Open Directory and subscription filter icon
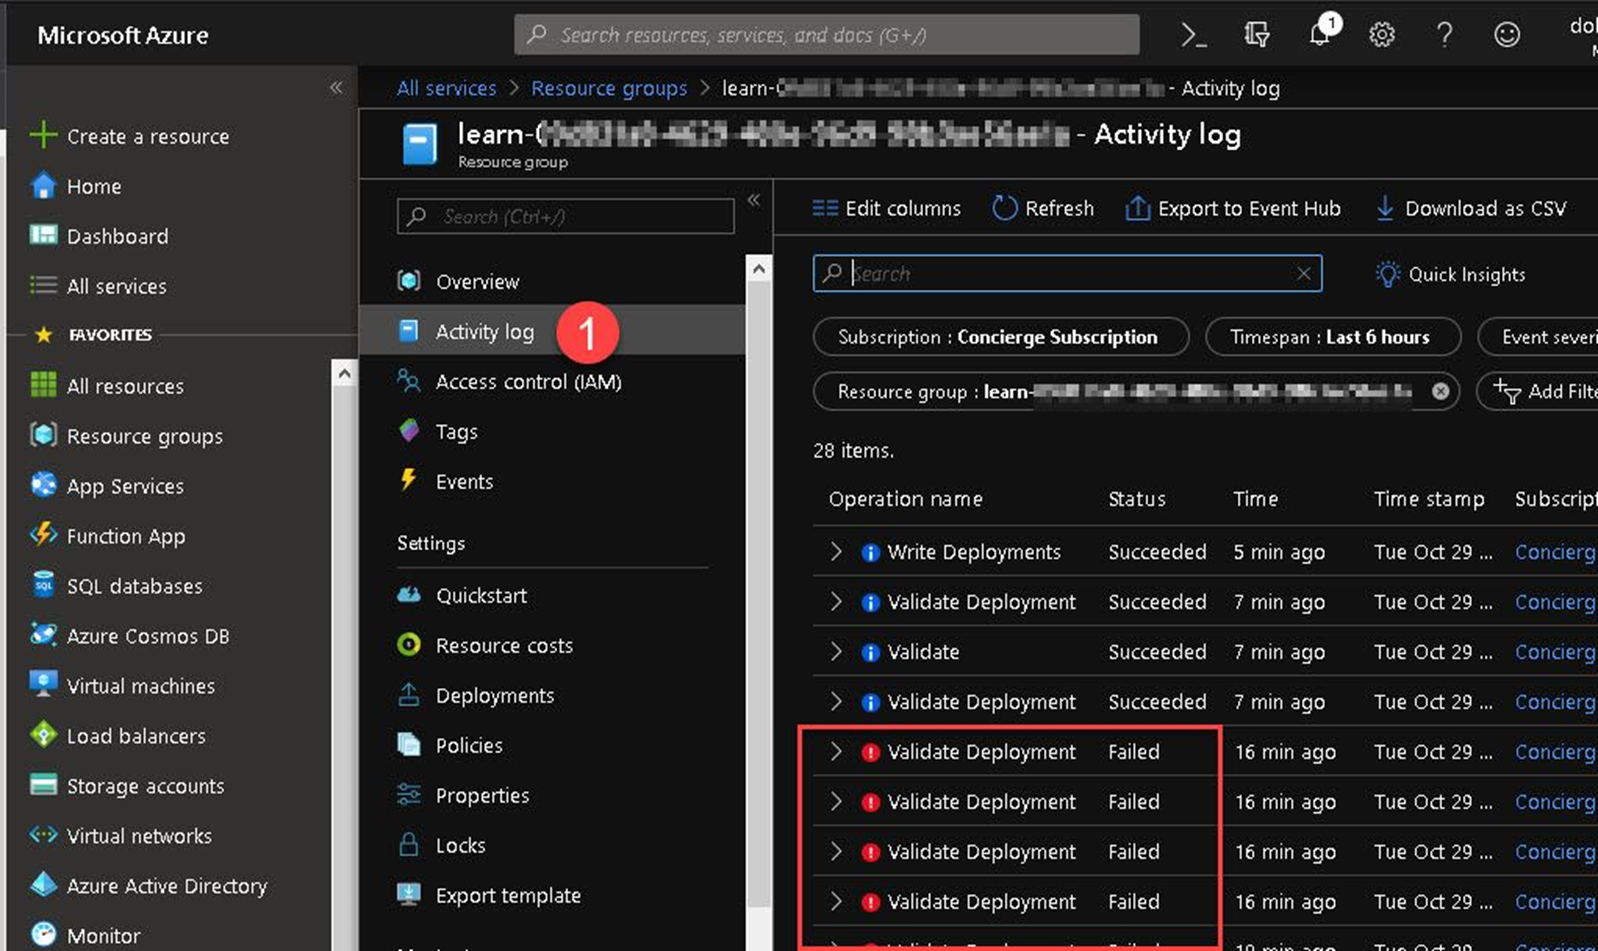The width and height of the screenshot is (1598, 951). [1257, 35]
